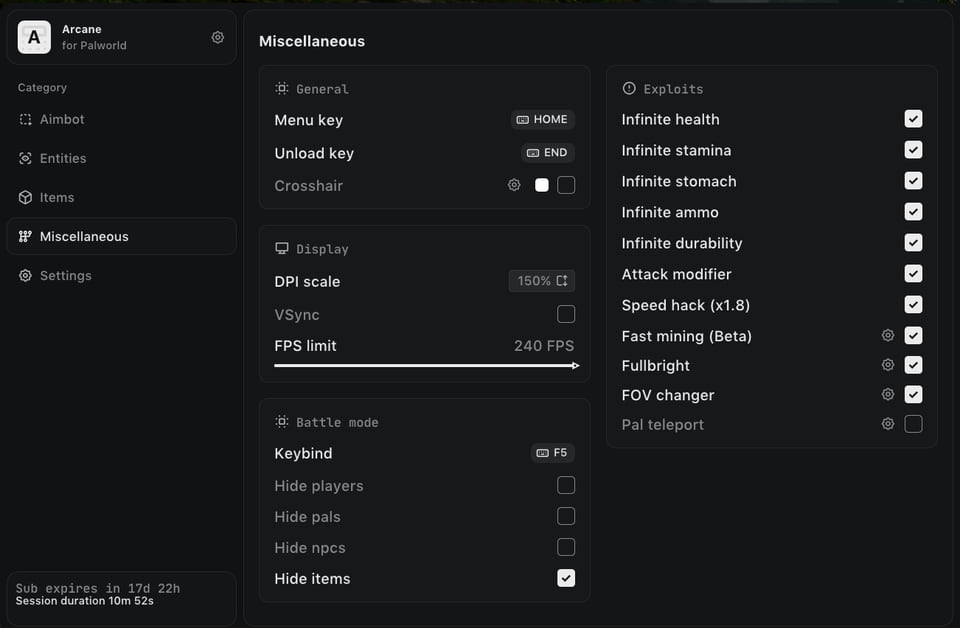The image size is (960, 628).
Task: Open Pal teleport settings gear
Action: coord(888,424)
